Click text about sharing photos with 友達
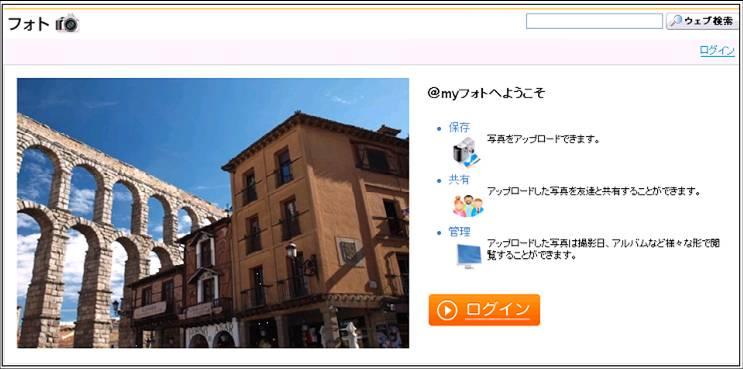This screenshot has height=369, width=743. (594, 192)
